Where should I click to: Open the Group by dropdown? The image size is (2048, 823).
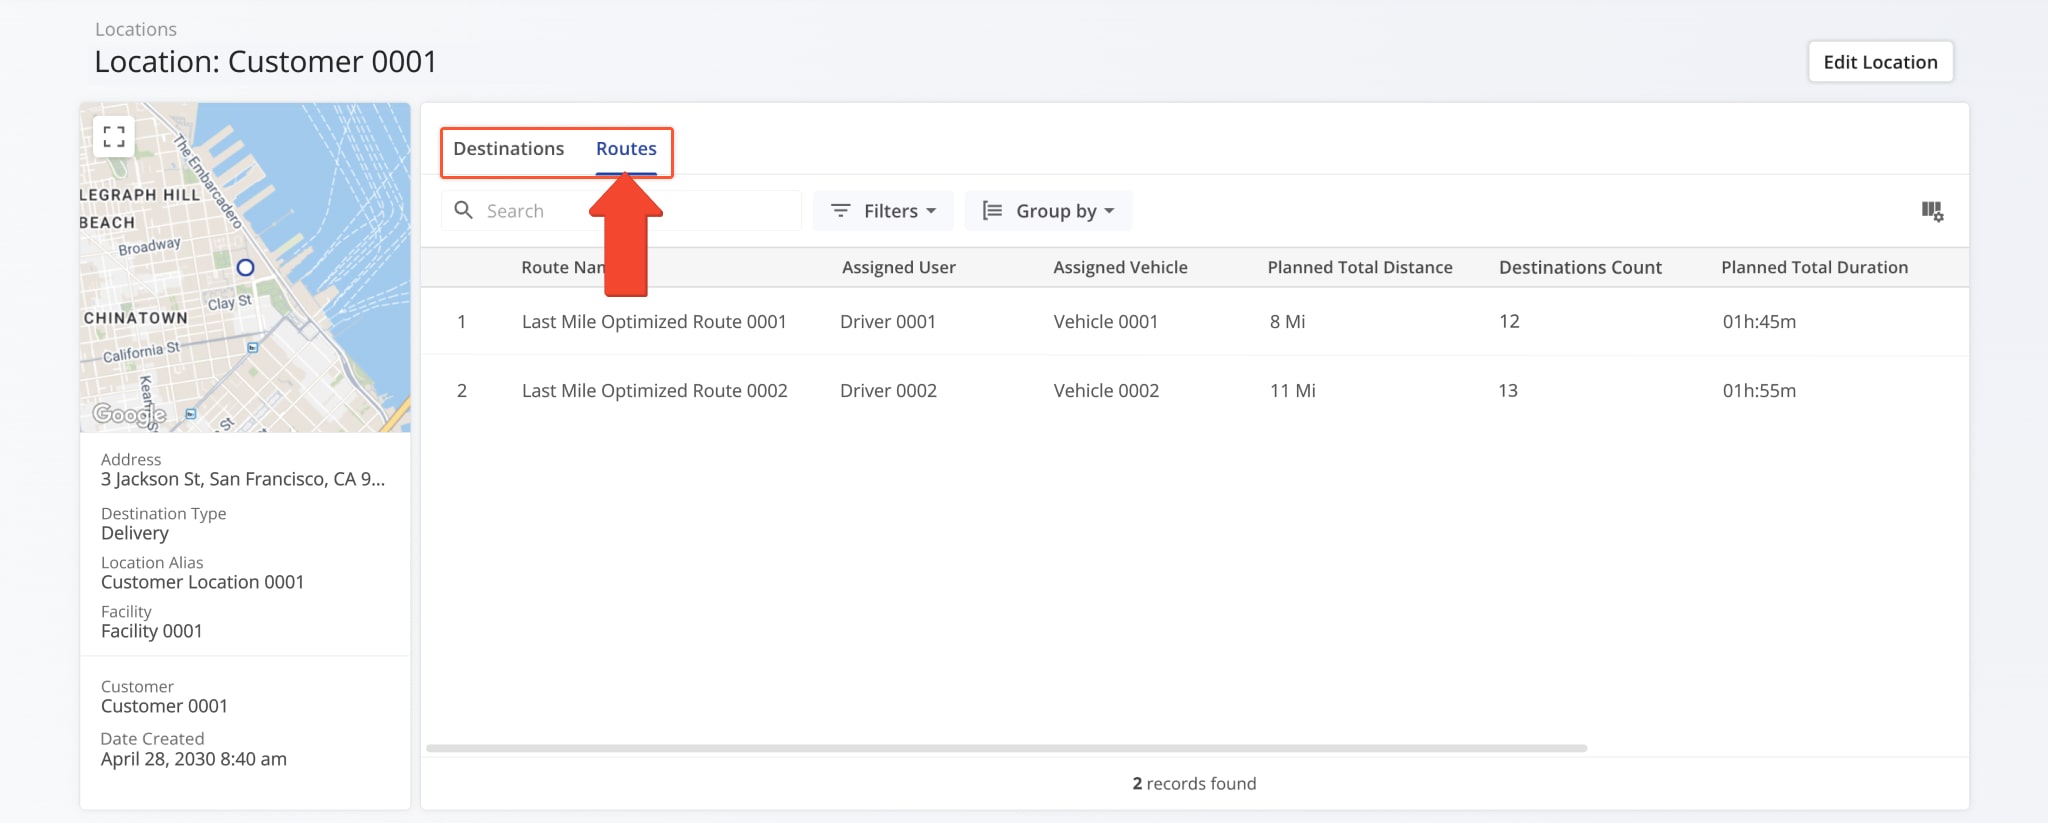(1048, 211)
